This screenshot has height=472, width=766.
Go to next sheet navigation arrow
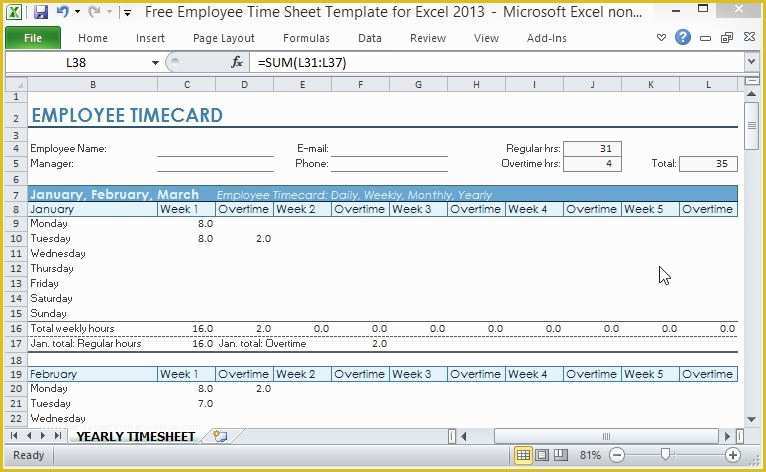coord(43,436)
